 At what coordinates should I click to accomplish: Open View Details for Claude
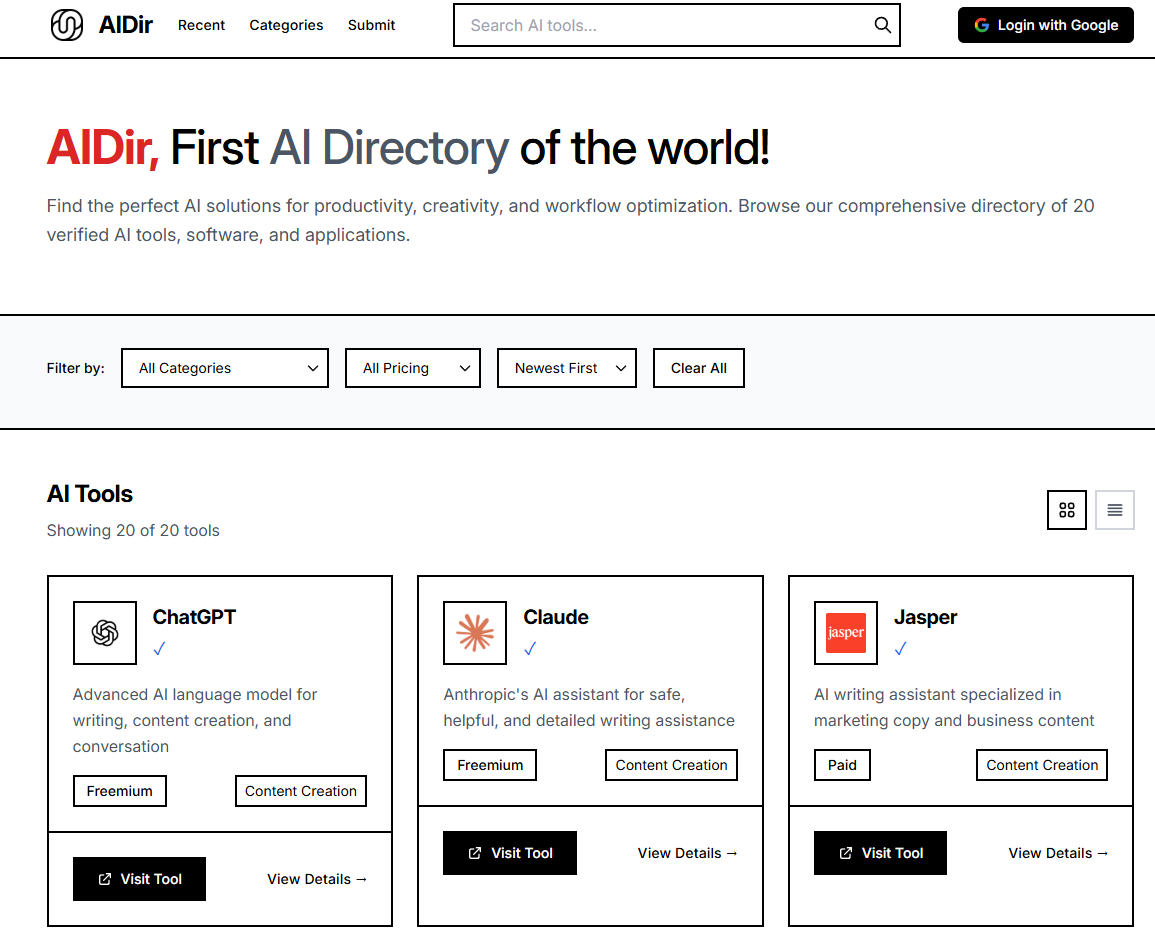[x=687, y=853]
